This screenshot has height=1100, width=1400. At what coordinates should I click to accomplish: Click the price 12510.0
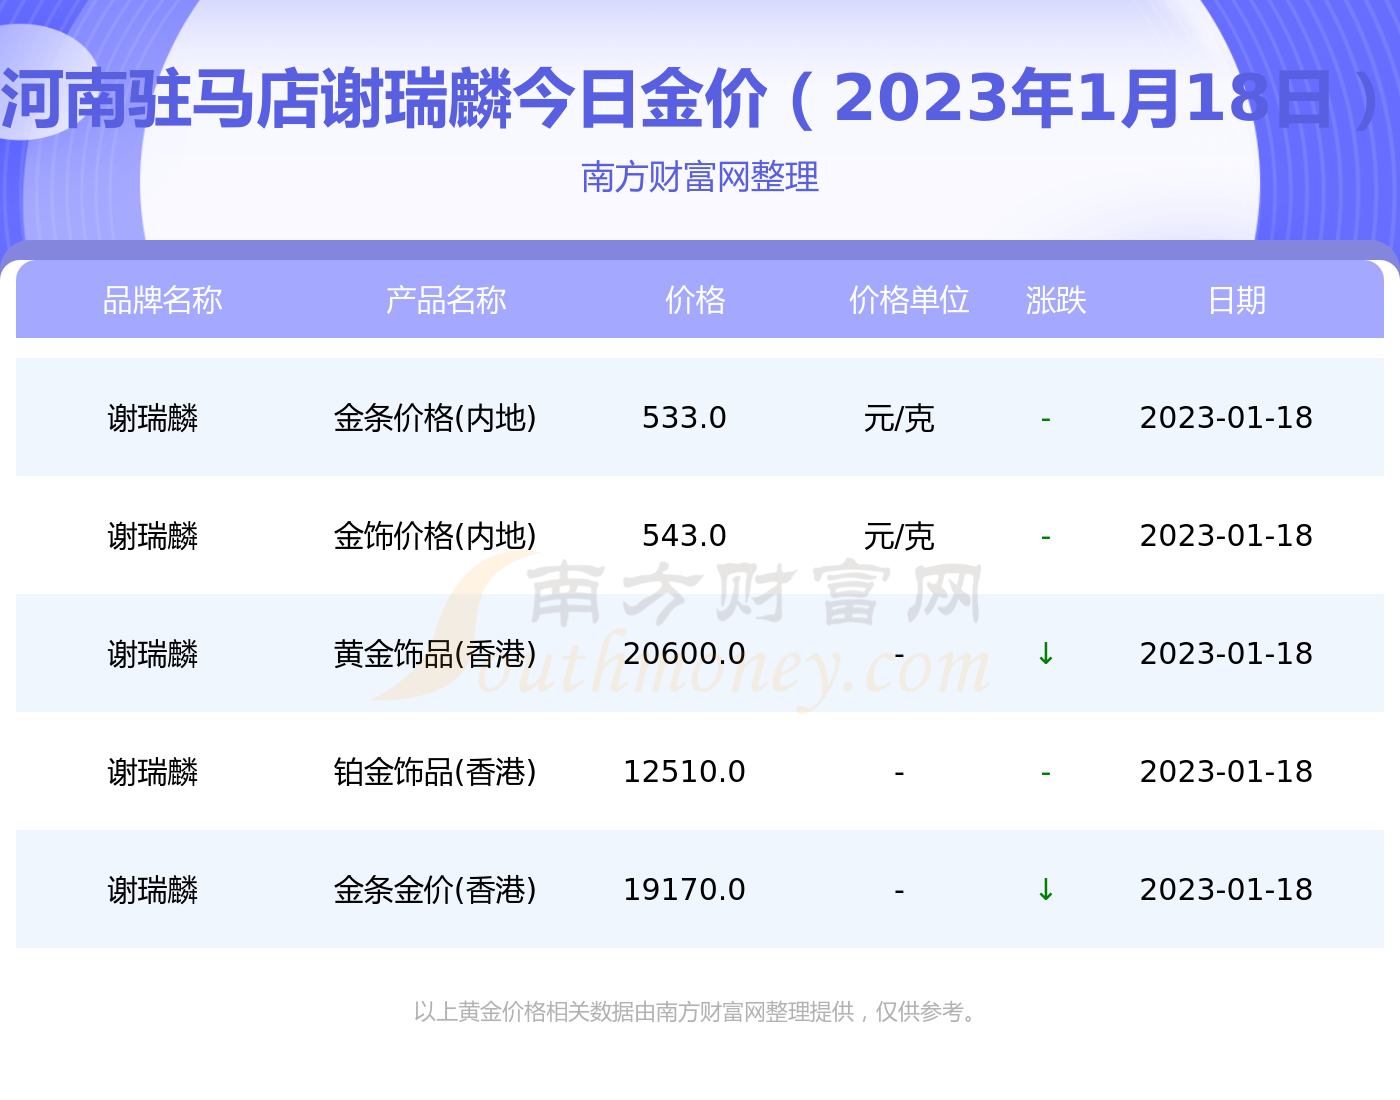click(x=684, y=772)
